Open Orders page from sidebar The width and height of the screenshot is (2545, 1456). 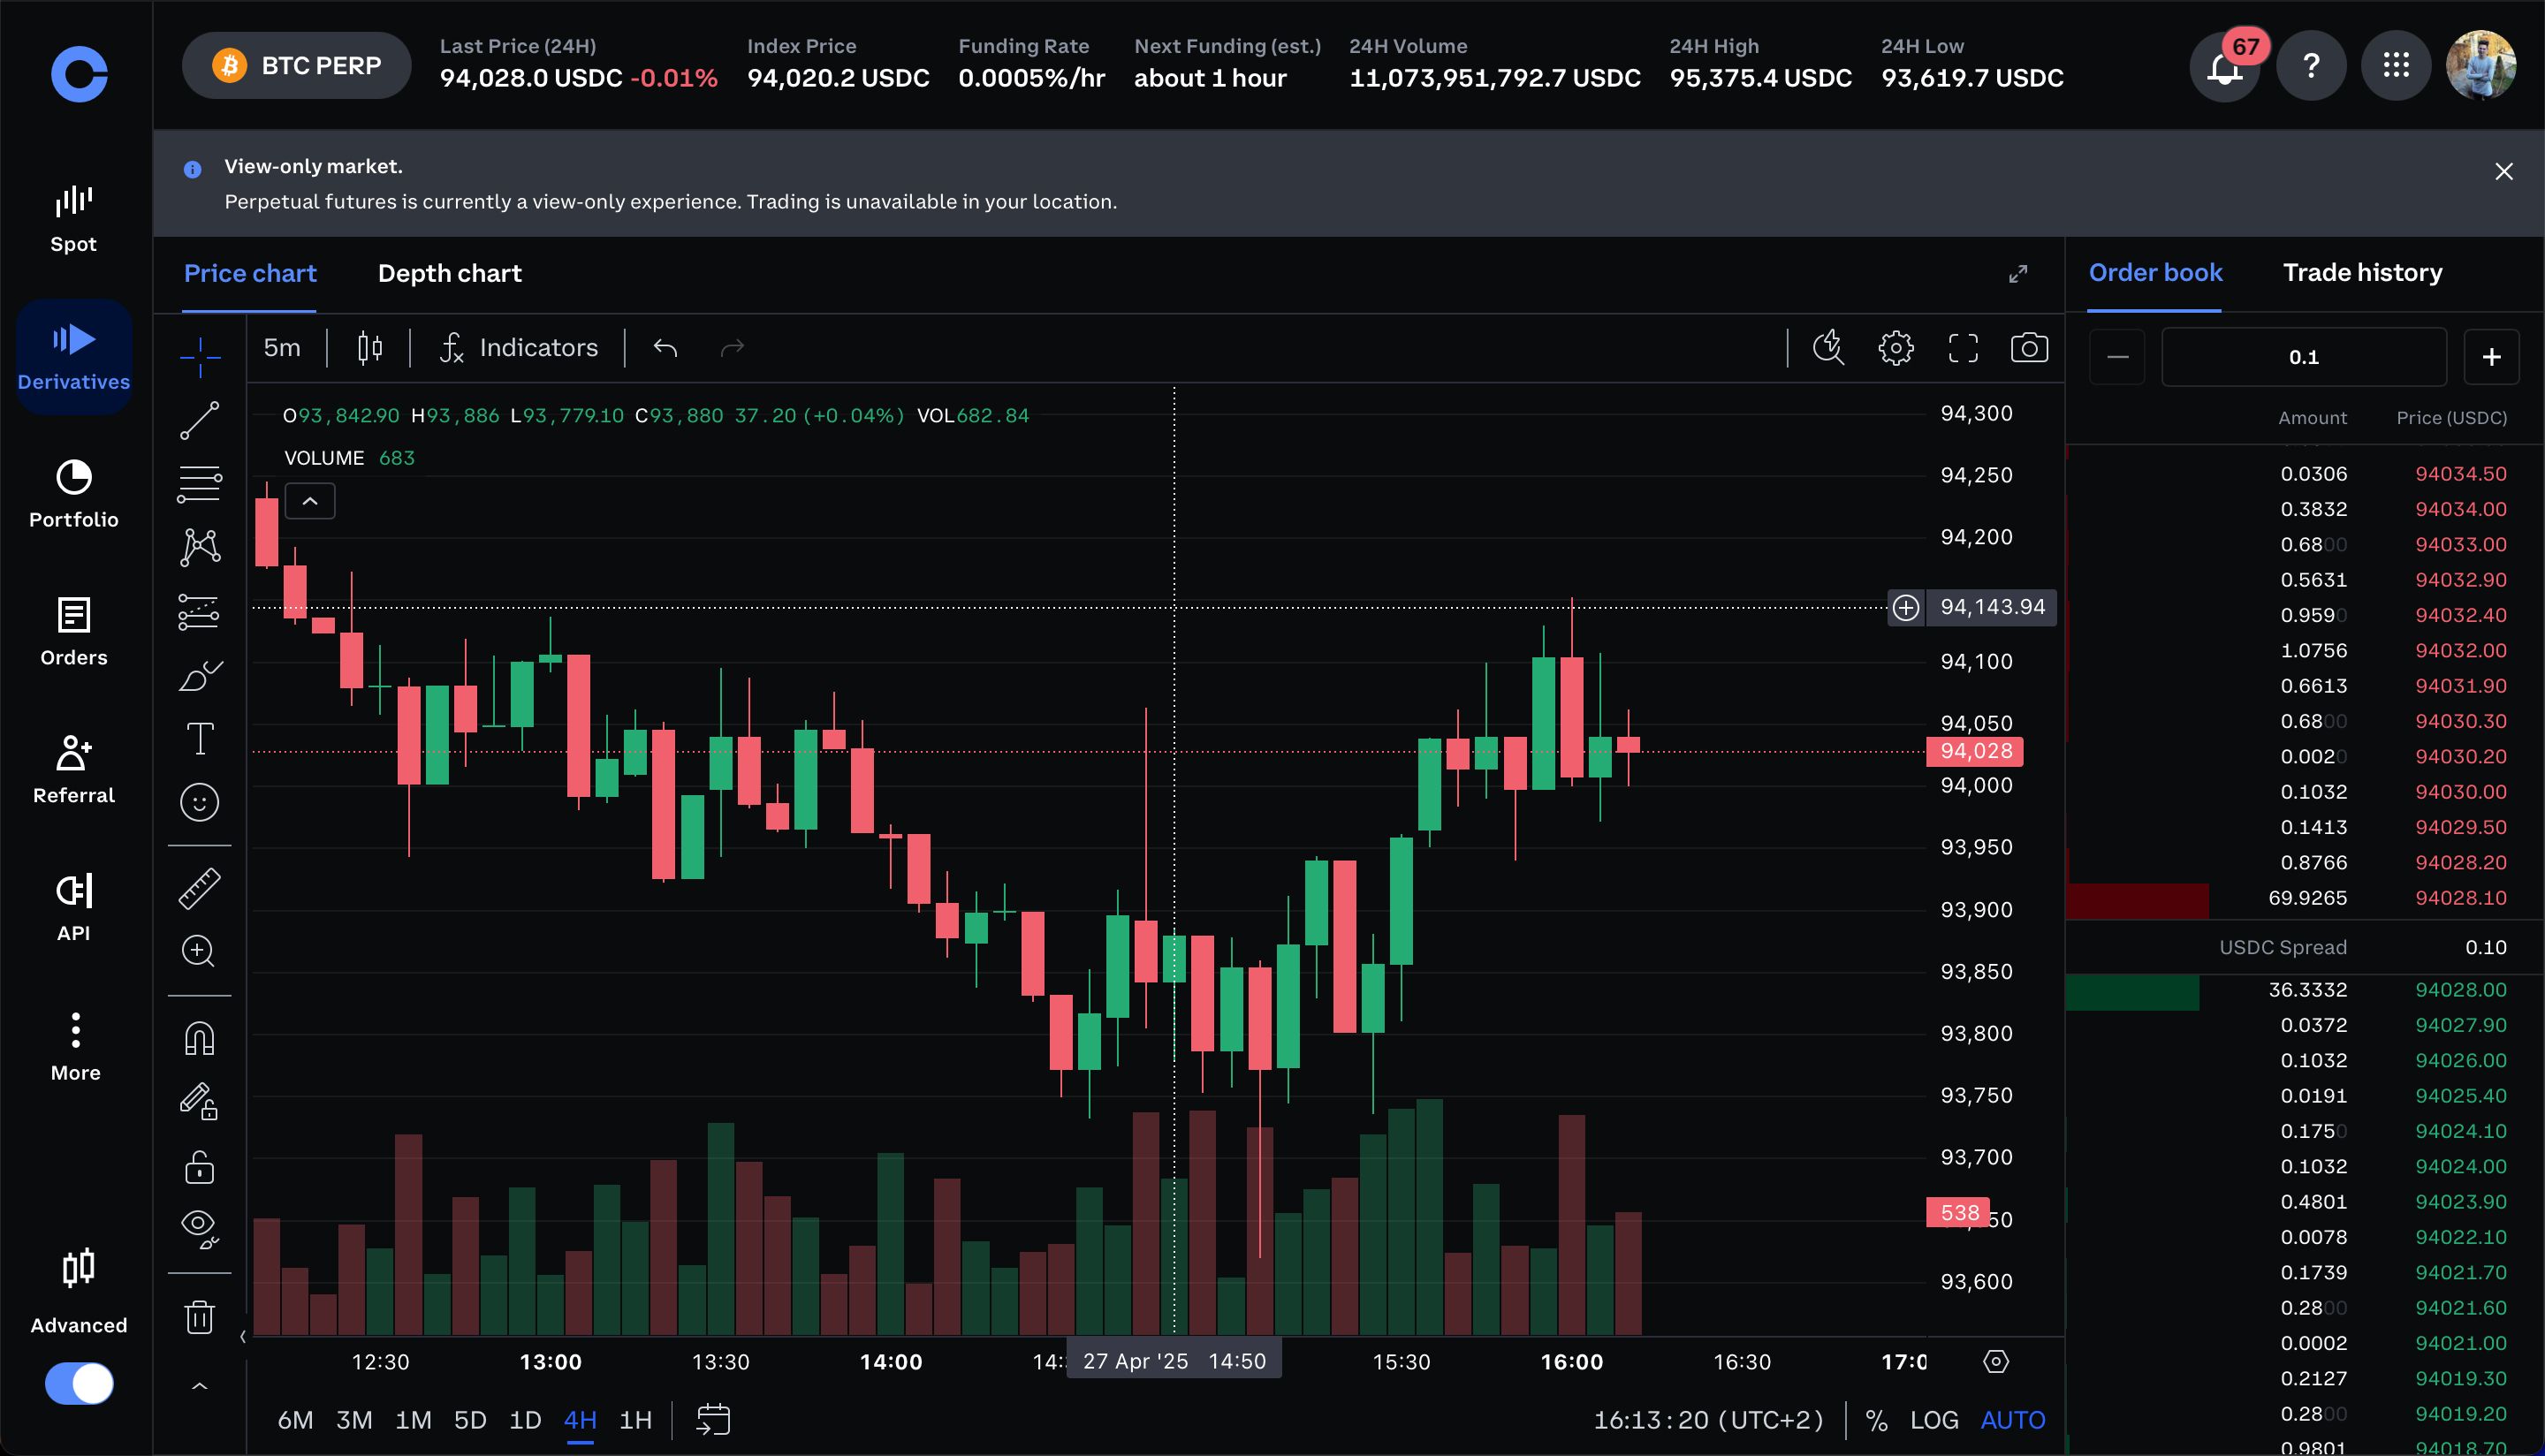click(x=74, y=632)
